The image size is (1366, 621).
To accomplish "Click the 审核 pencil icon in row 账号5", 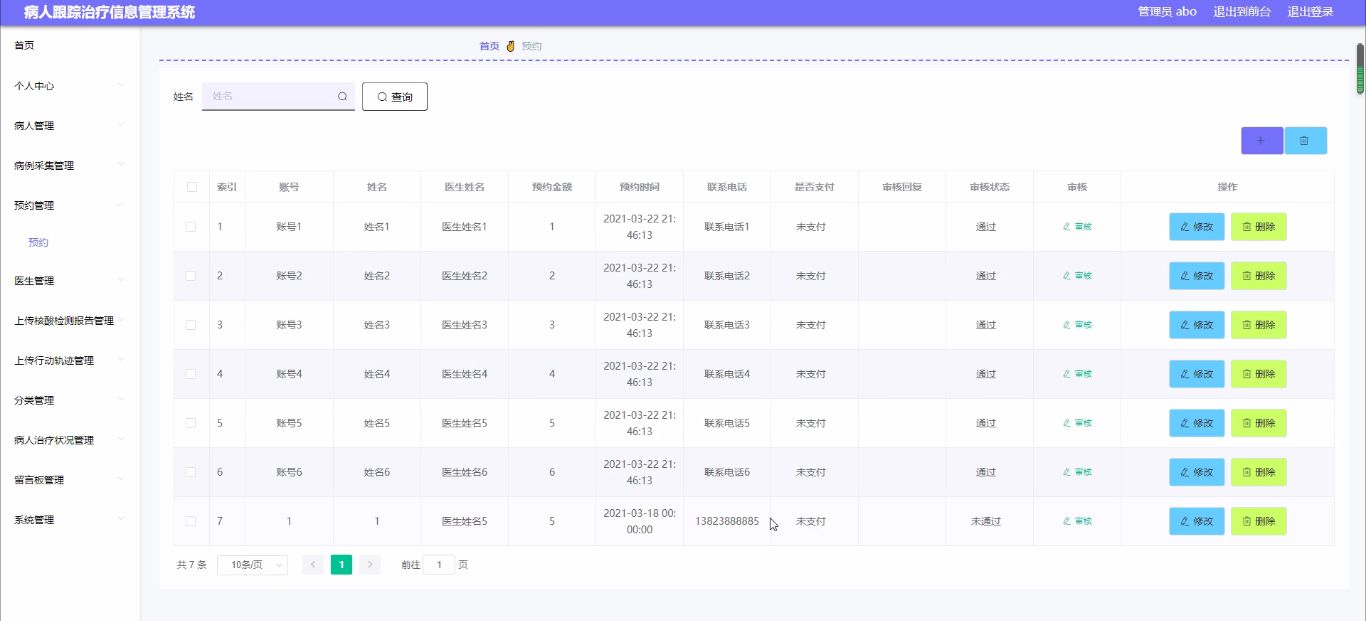I will coord(1067,423).
